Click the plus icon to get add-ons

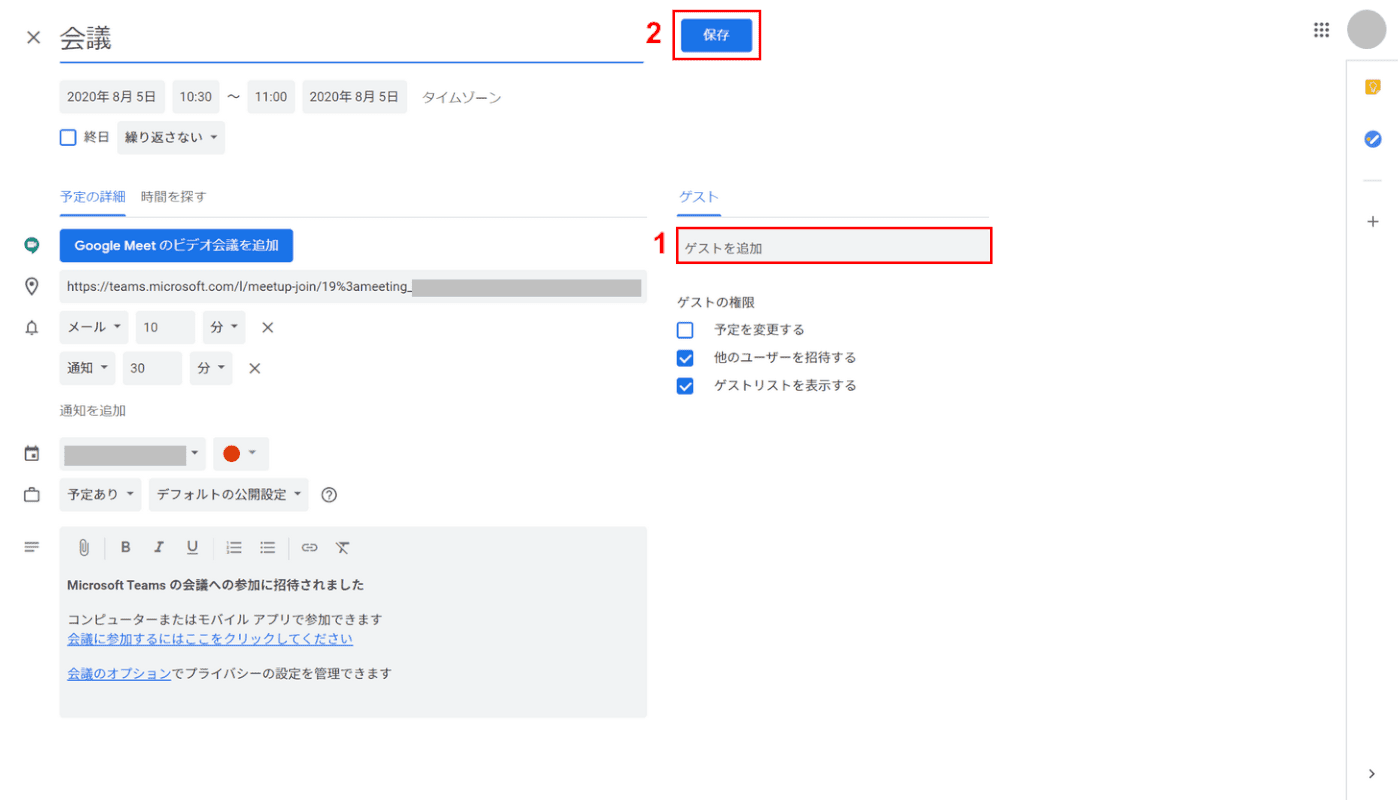1373,221
